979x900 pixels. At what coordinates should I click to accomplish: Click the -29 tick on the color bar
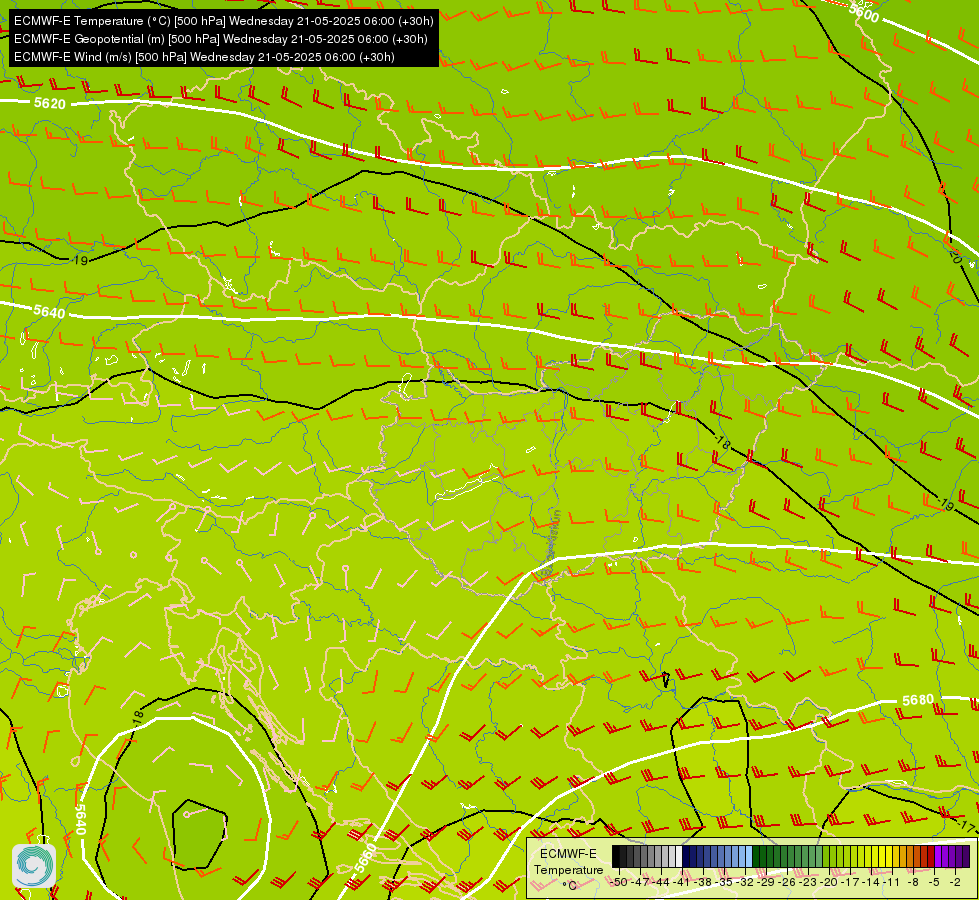click(766, 882)
